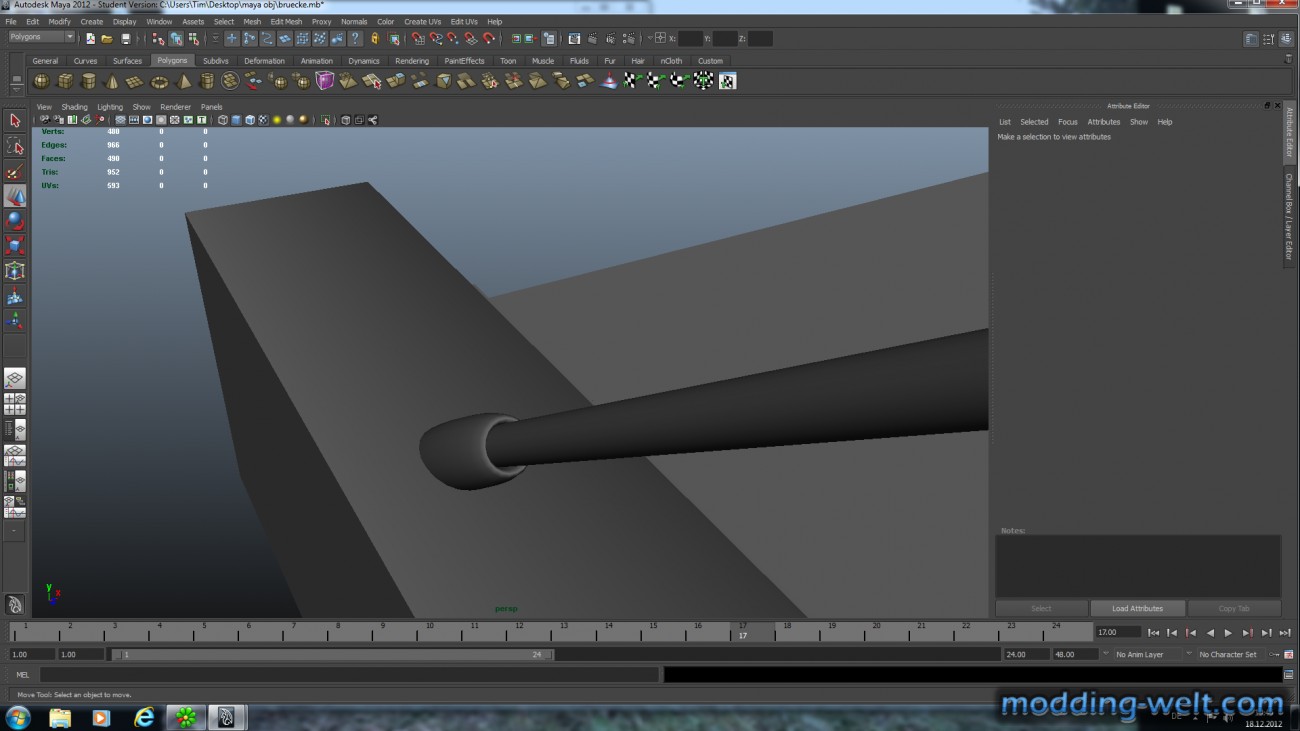This screenshot has width=1300, height=731.
Task: Switch to the nCloth shelf tab
Action: [671, 61]
